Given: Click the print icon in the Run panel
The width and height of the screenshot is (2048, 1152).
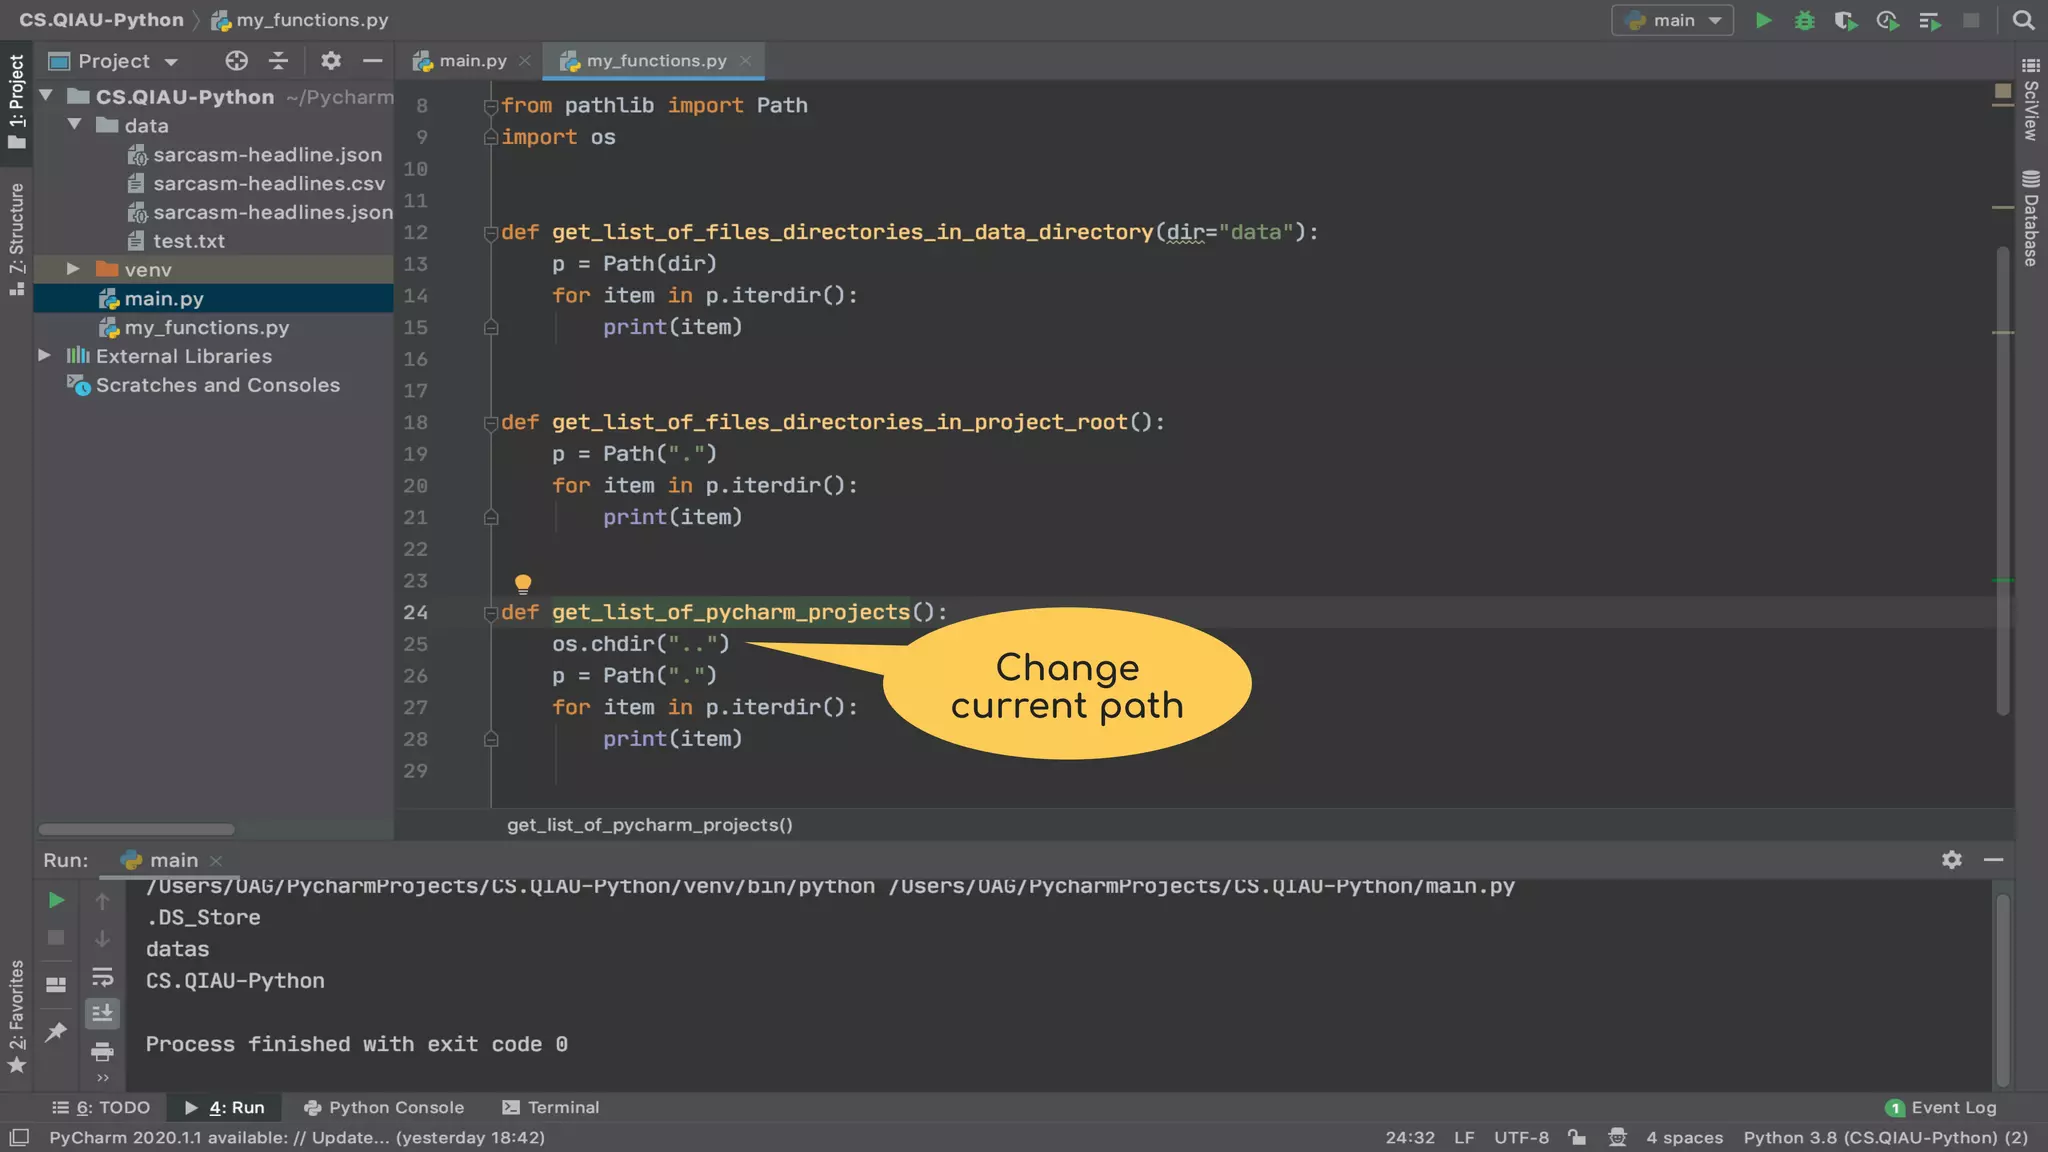Looking at the screenshot, I should click(102, 1052).
